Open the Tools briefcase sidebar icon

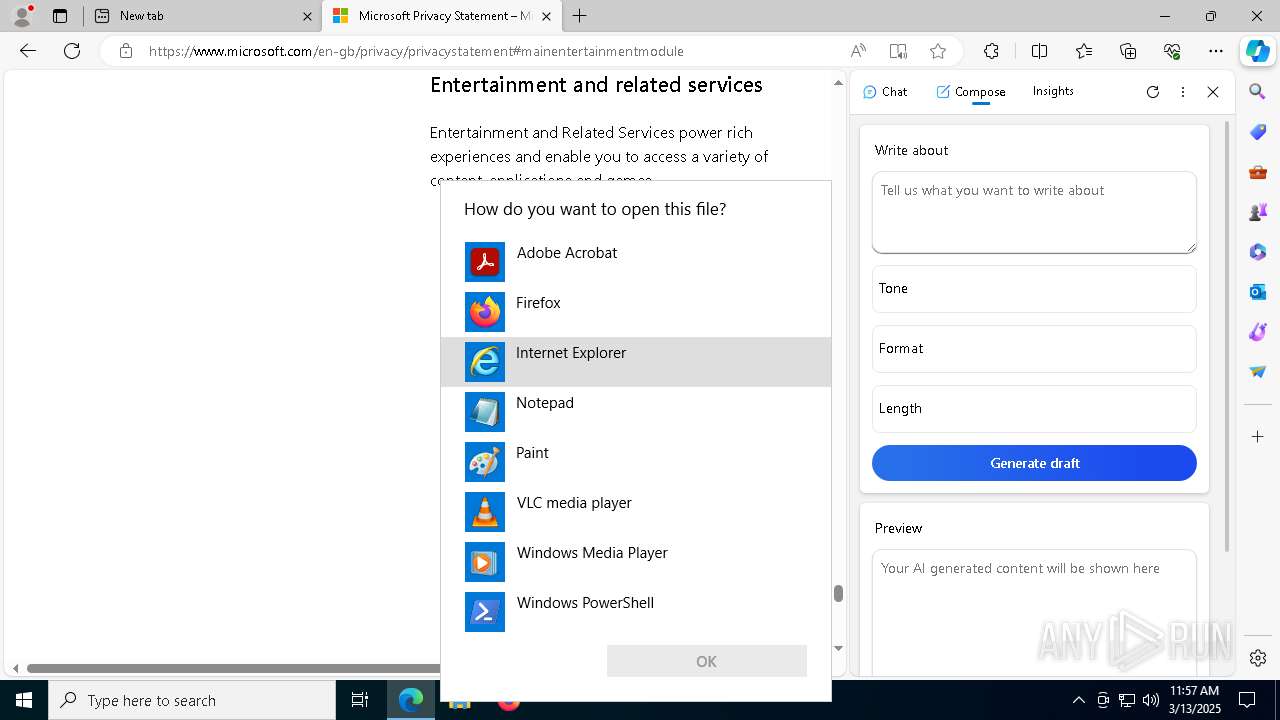click(1258, 172)
